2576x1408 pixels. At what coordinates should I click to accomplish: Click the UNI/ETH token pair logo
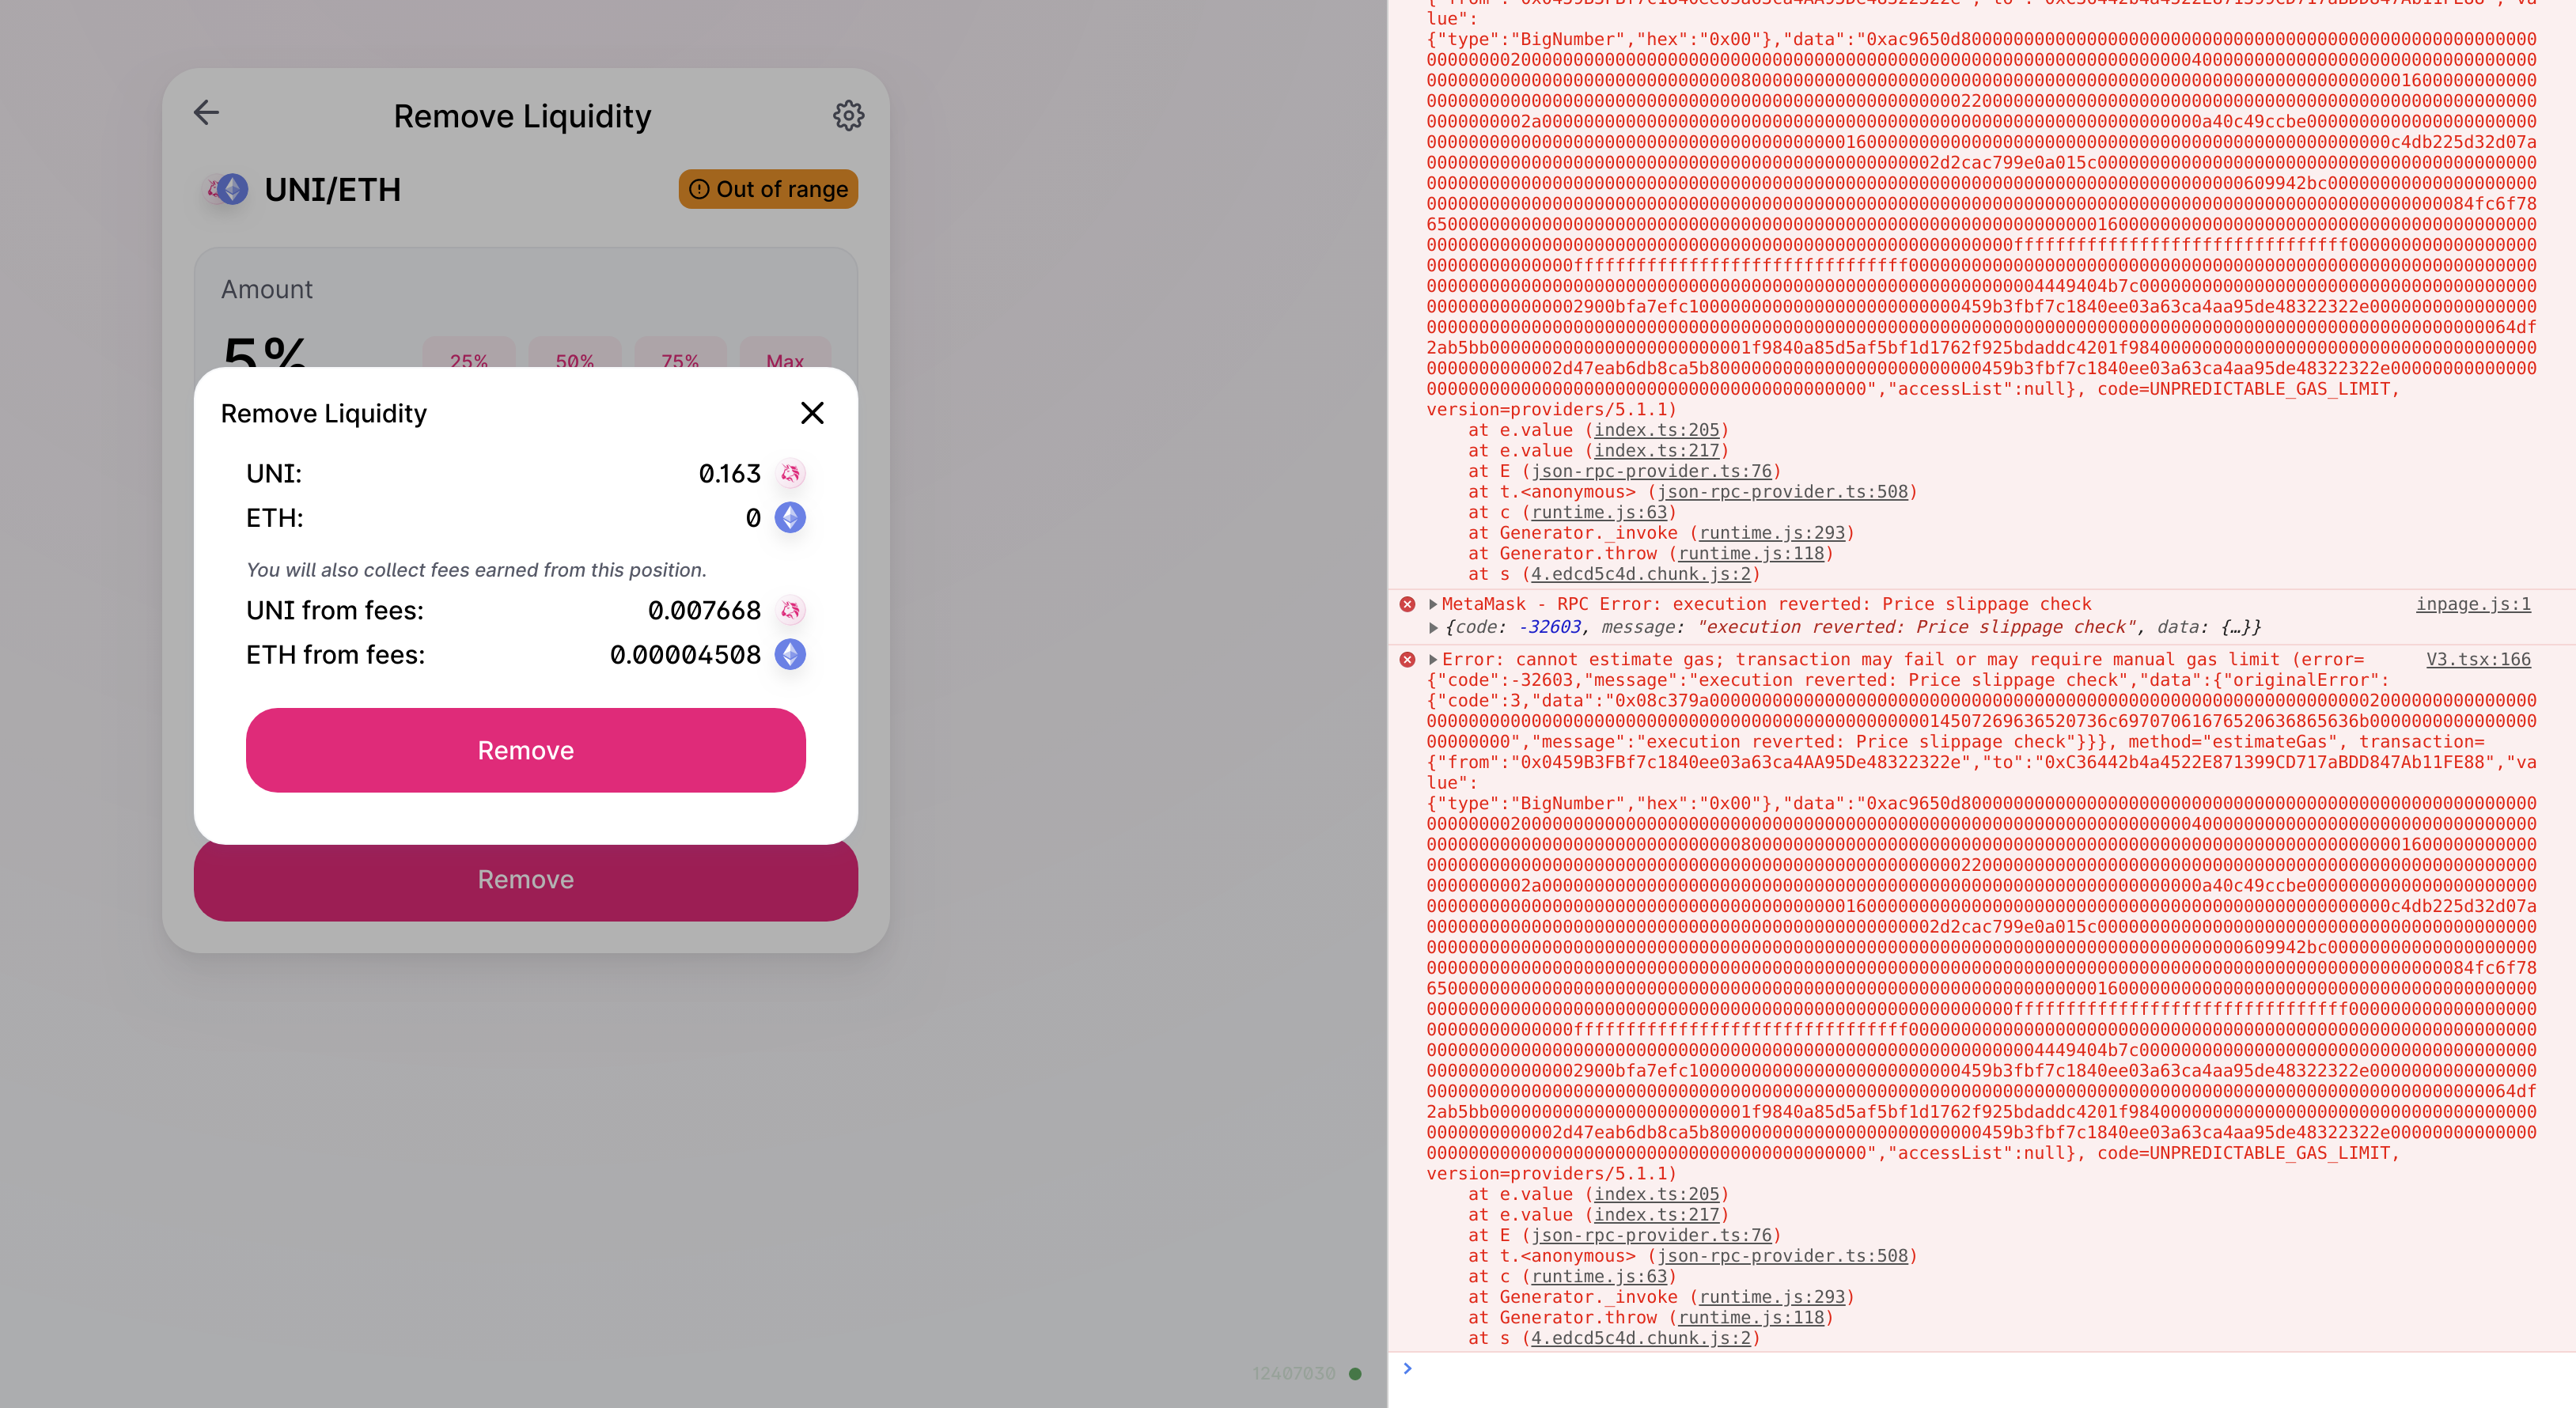click(x=228, y=189)
